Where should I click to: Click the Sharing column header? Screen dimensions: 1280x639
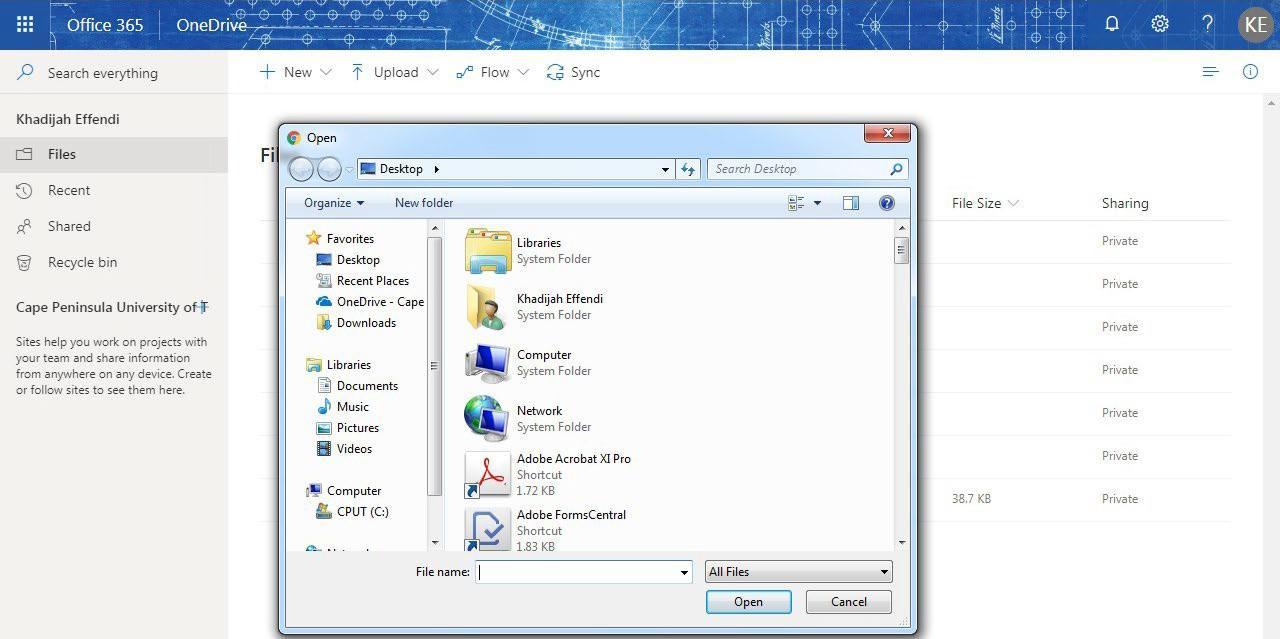tap(1125, 203)
